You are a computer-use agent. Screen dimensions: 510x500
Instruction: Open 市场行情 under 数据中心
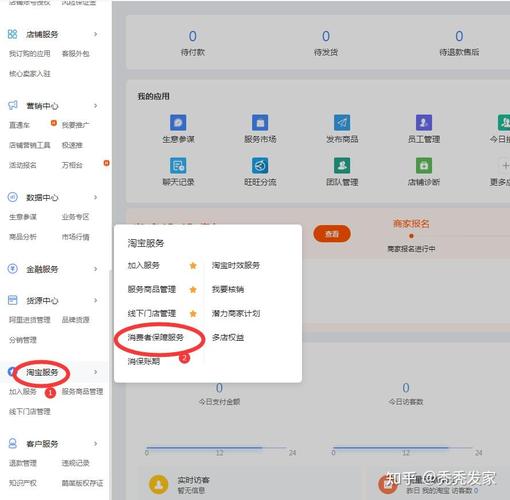coord(76,237)
